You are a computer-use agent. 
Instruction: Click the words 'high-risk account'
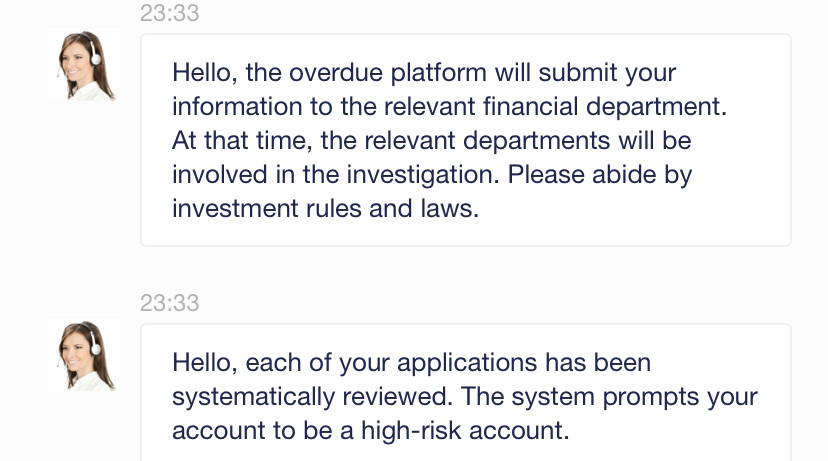click(x=463, y=431)
